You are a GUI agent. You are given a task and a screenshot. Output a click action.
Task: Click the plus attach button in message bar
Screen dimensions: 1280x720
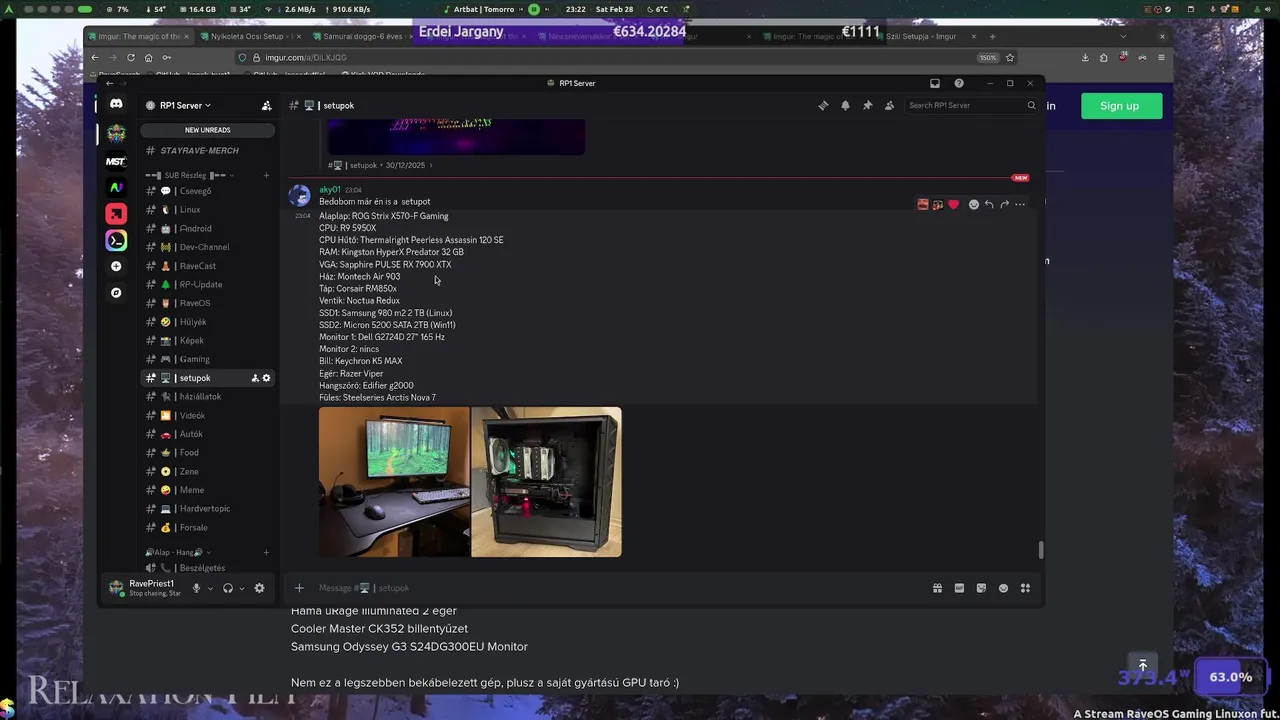pos(298,588)
